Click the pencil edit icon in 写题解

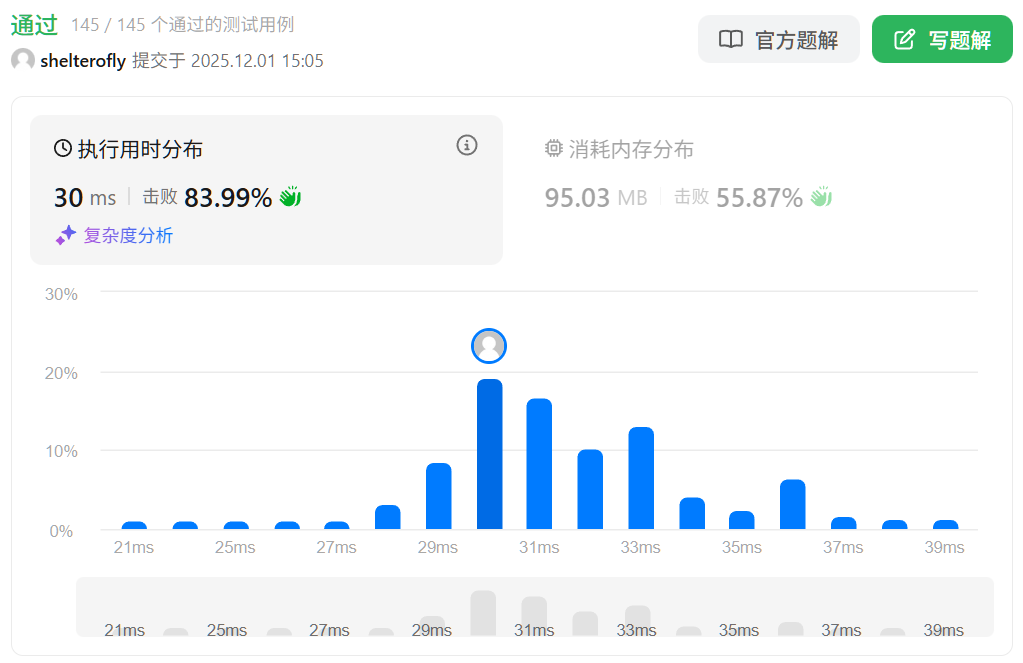coord(904,40)
